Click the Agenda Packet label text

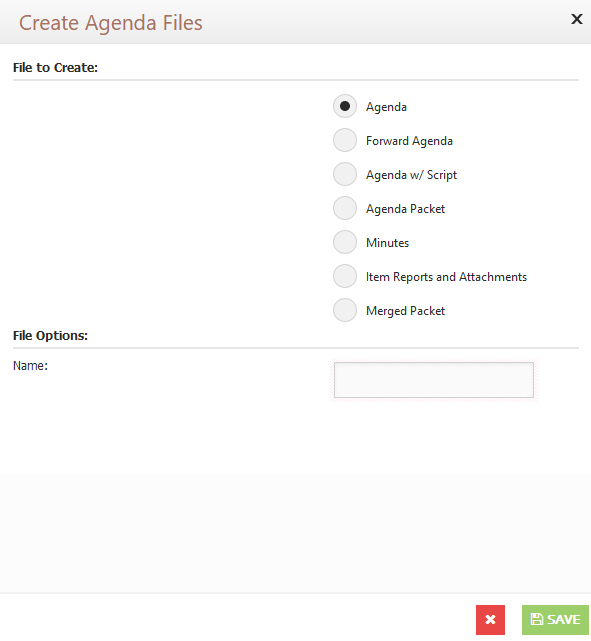point(405,209)
